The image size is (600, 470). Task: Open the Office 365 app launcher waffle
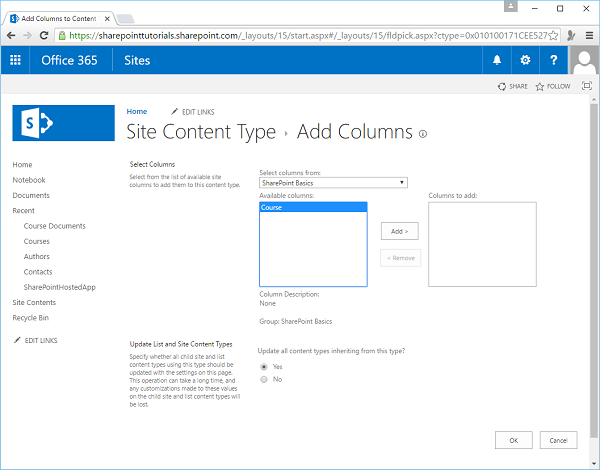15,60
